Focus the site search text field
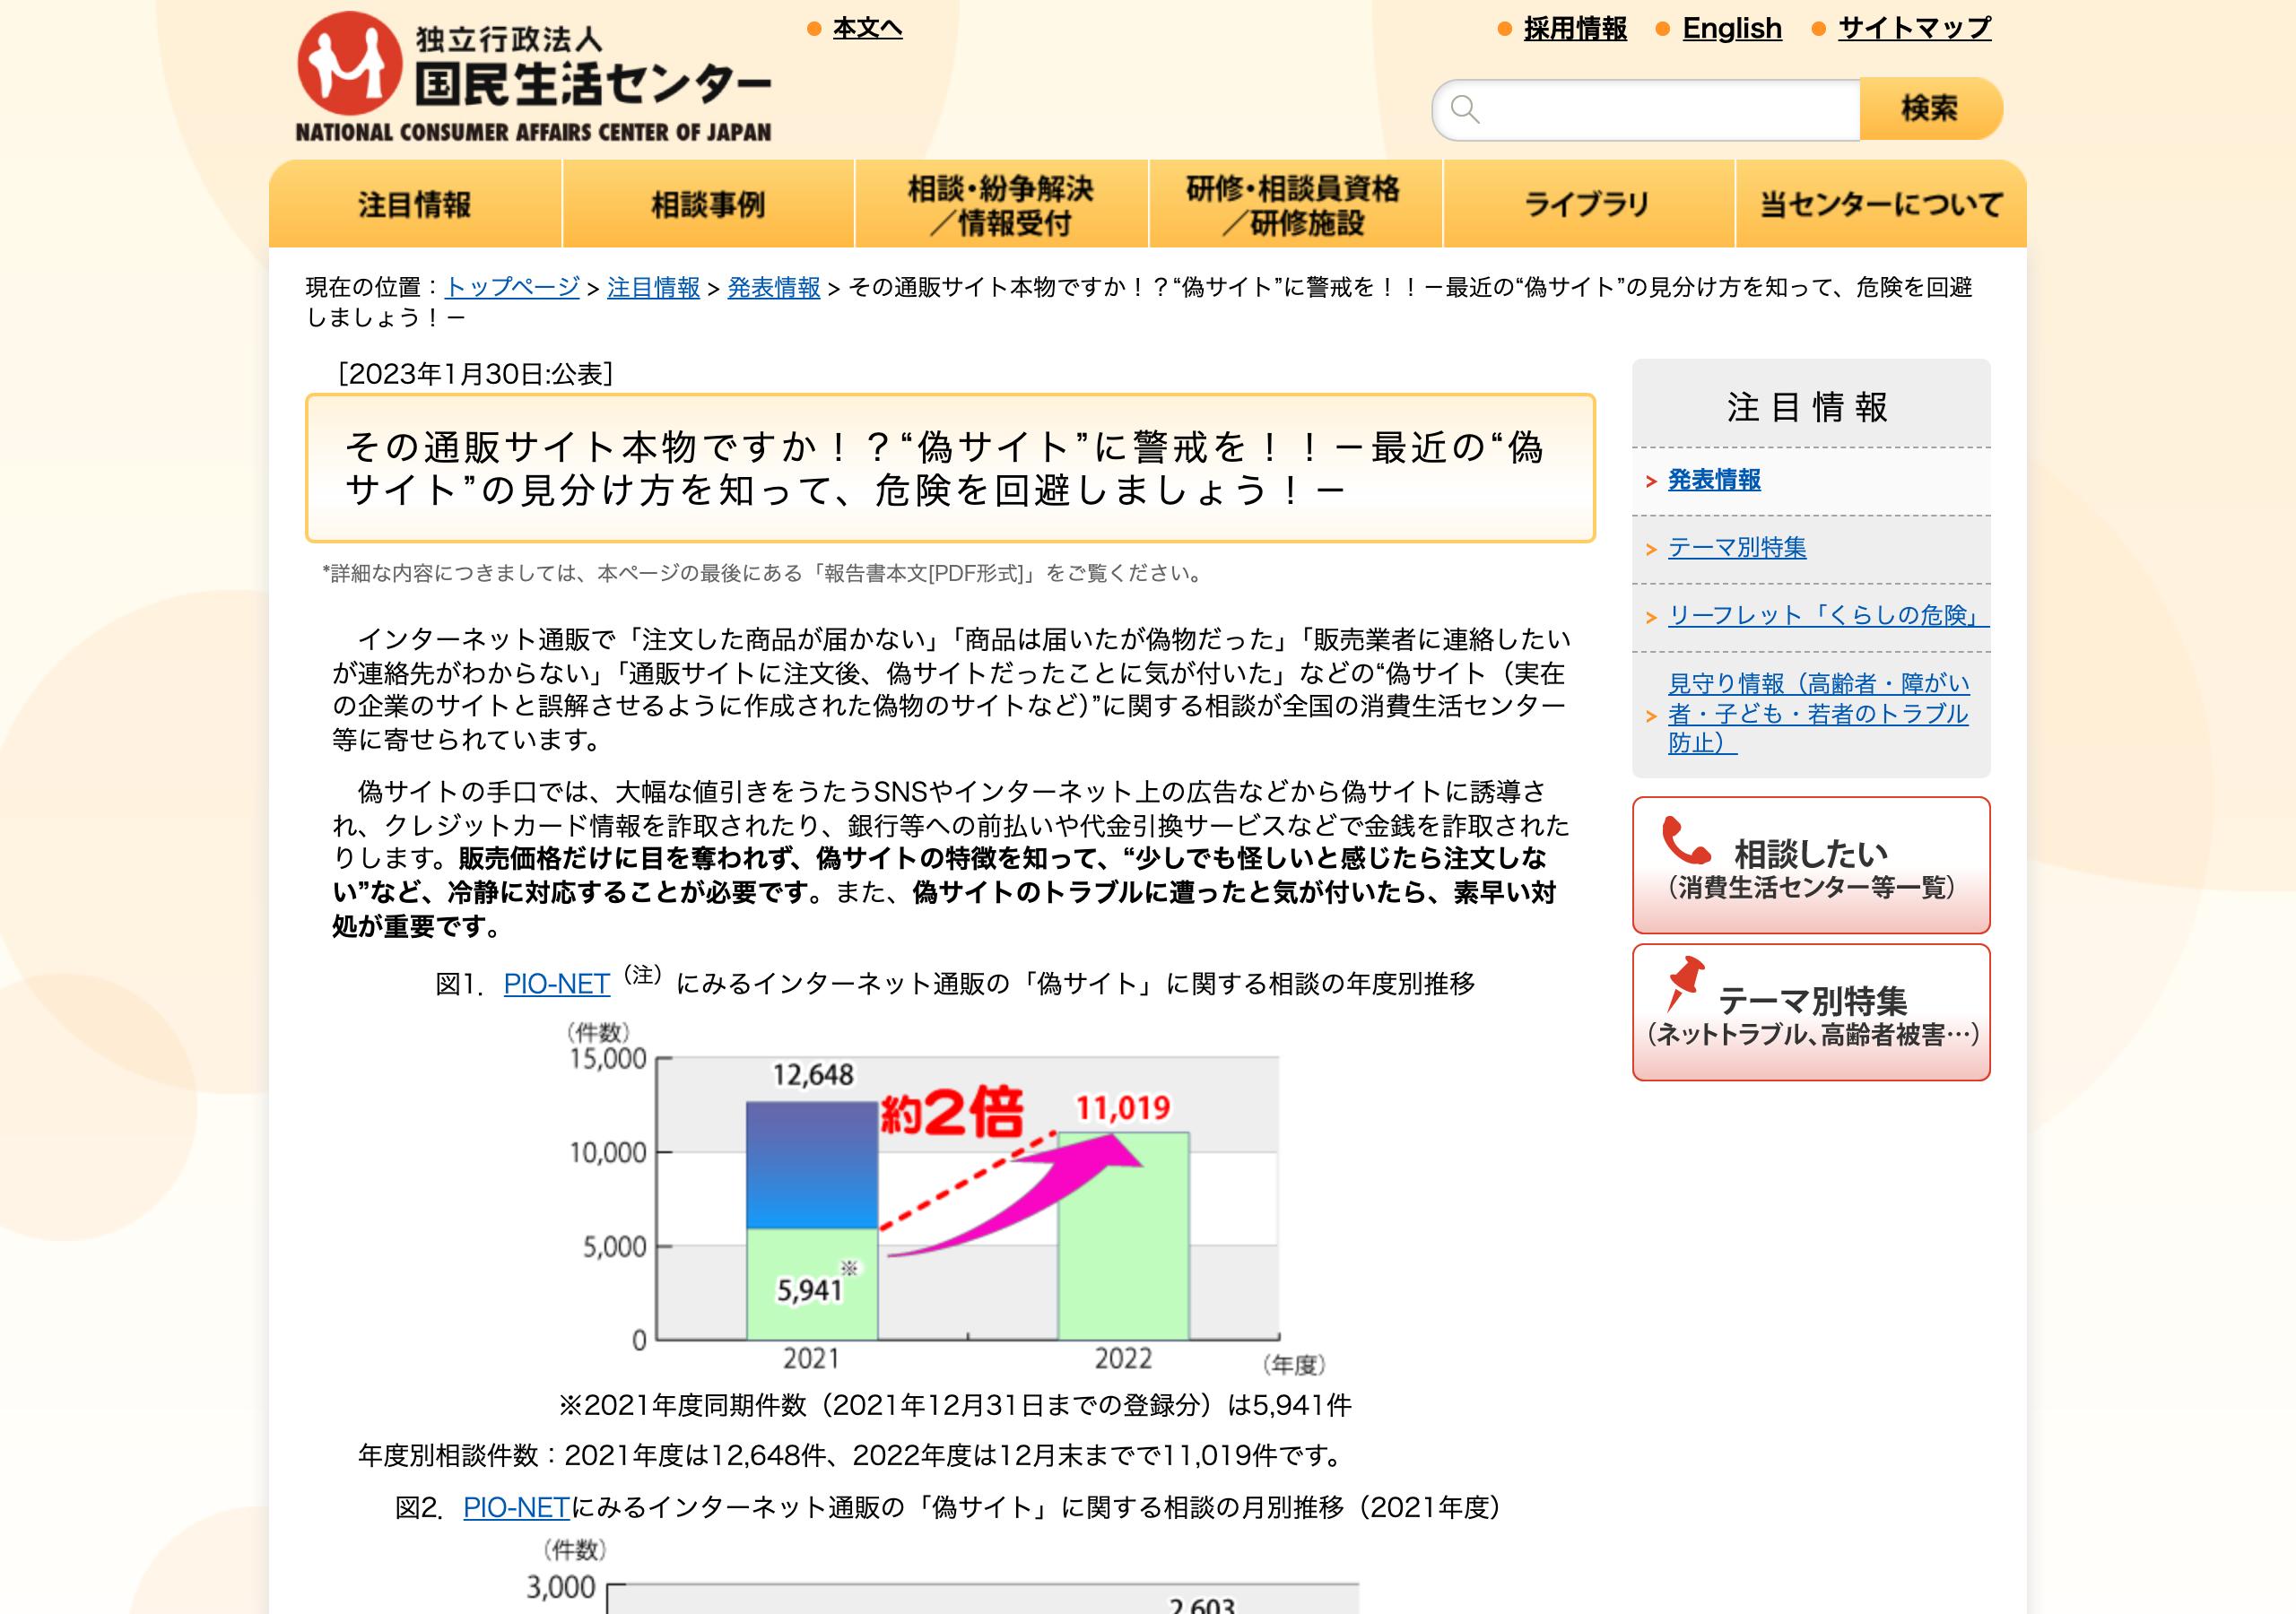 [x=1646, y=109]
